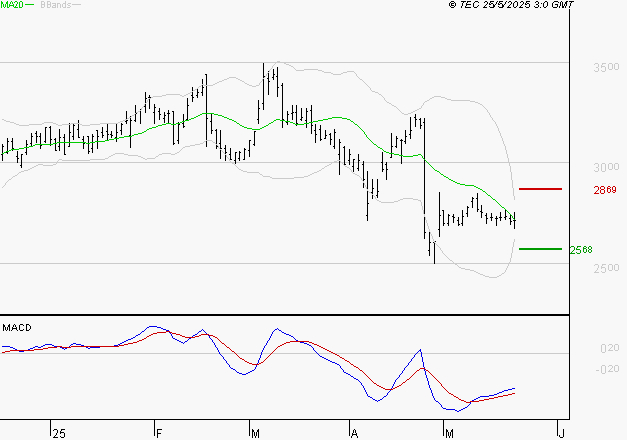This screenshot has height=440, width=627.
Task: Click the MACD -0.20 scale label
Action: (x=581, y=369)
